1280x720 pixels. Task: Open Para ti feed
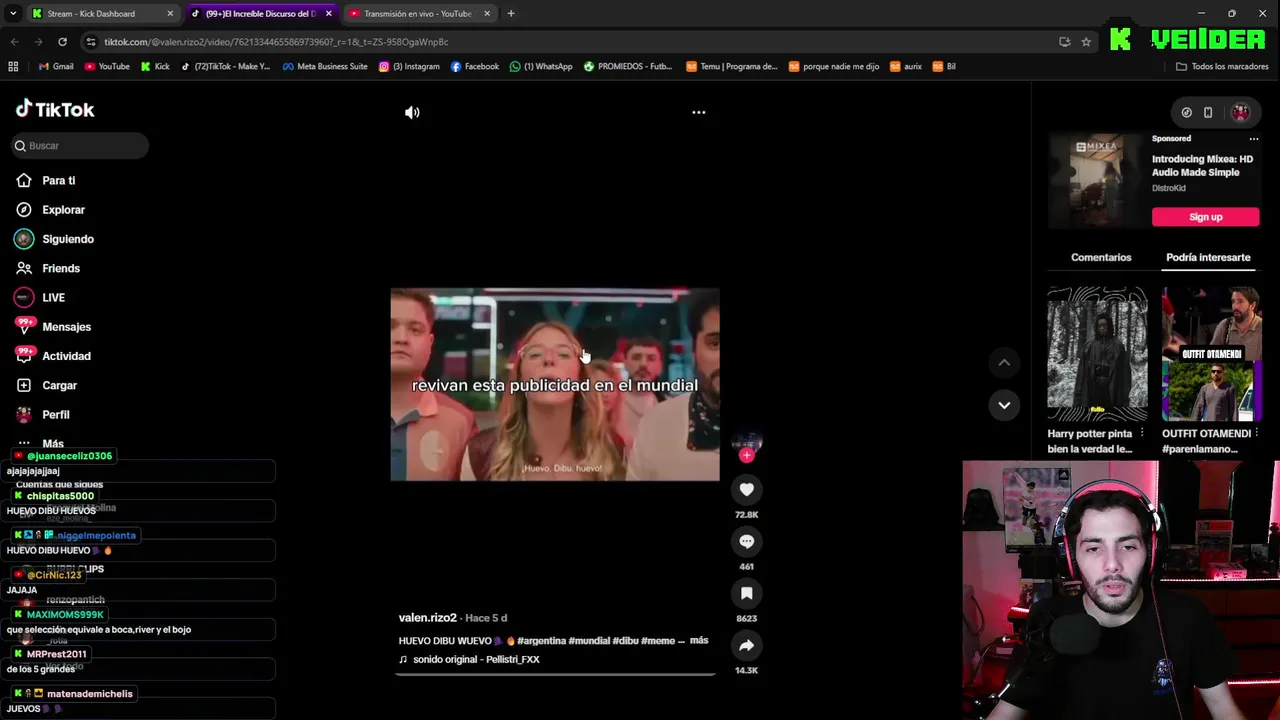59,181
